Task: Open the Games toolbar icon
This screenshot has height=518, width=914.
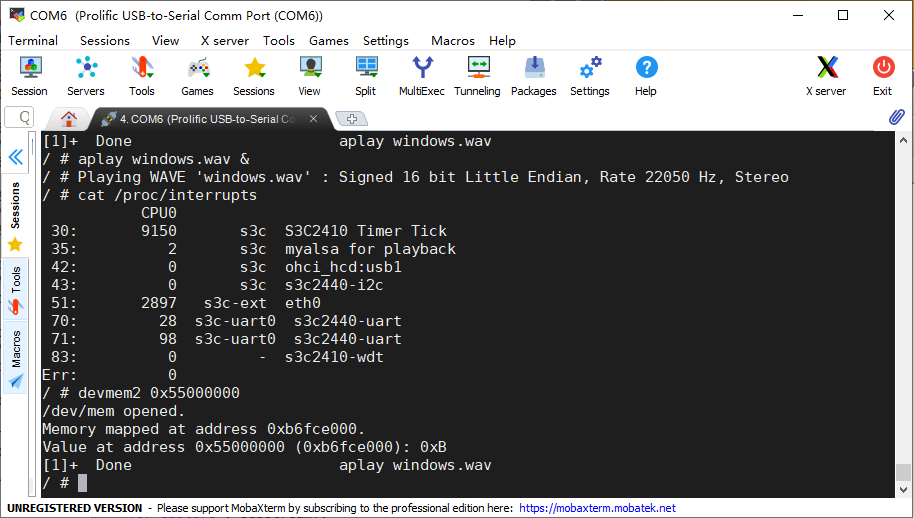Action: click(198, 76)
